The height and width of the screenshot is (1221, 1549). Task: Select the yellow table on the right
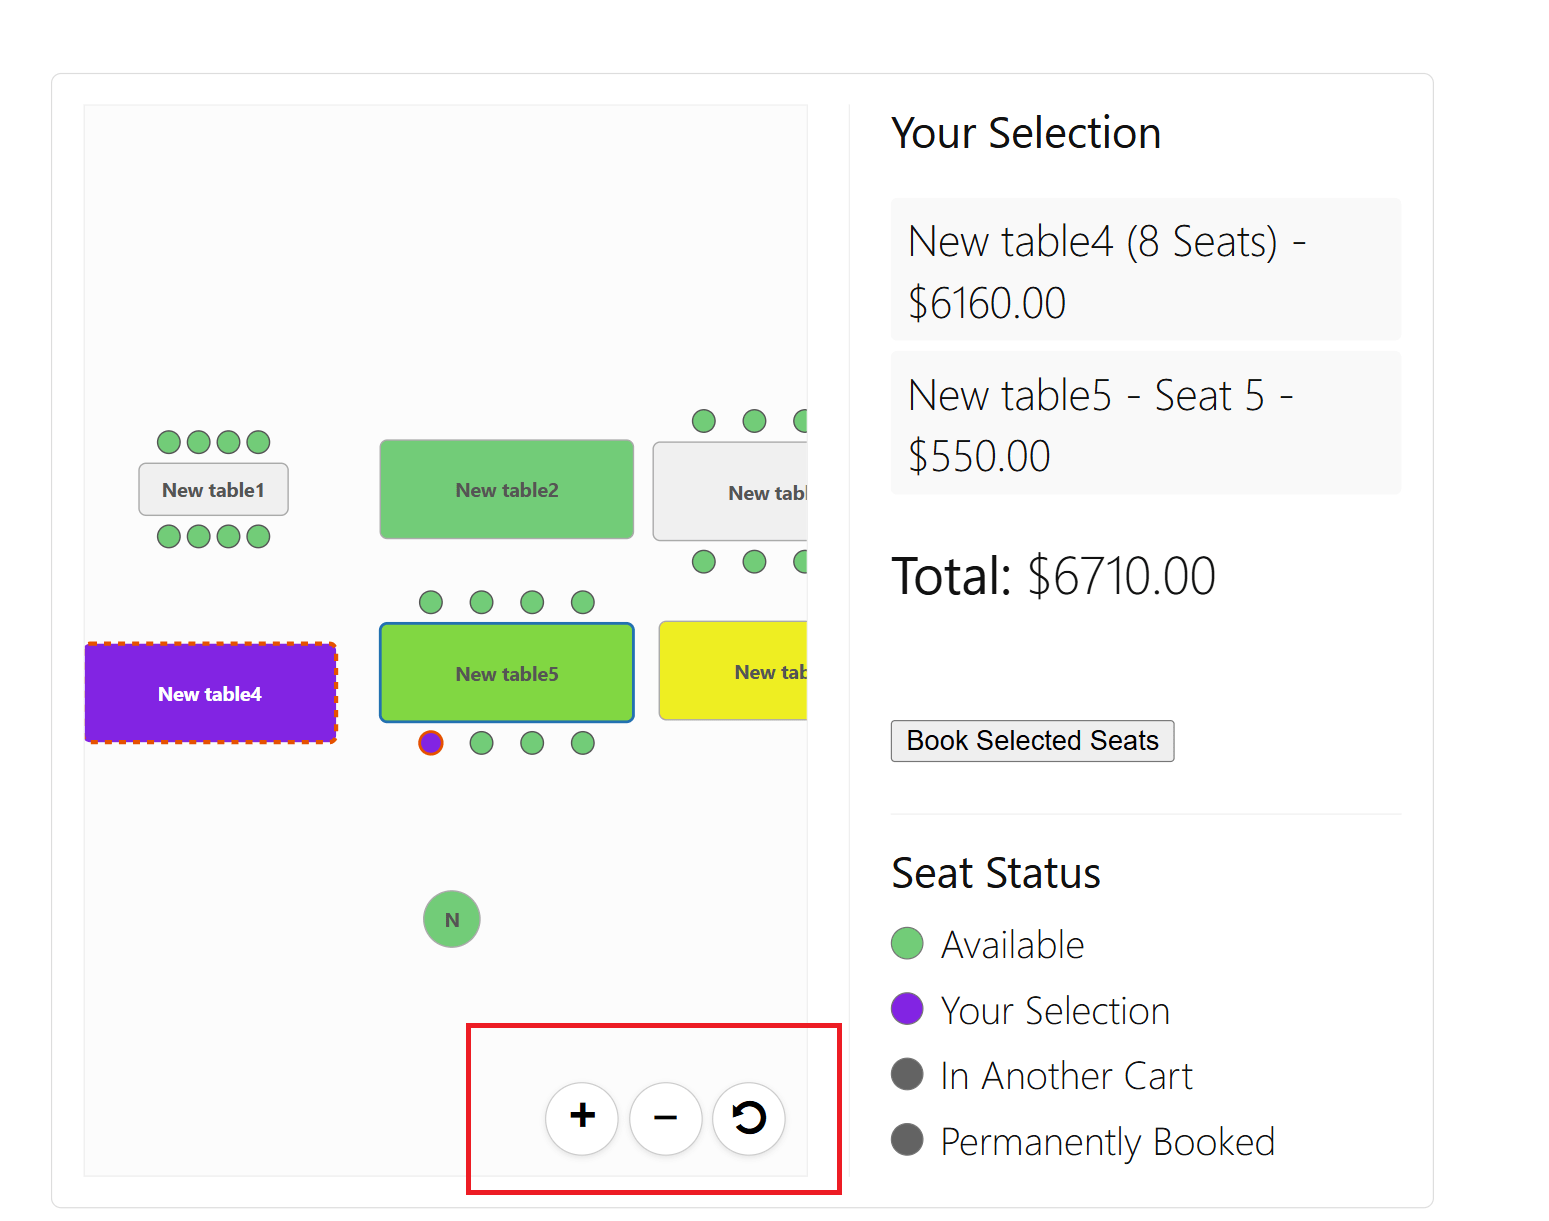click(x=733, y=671)
